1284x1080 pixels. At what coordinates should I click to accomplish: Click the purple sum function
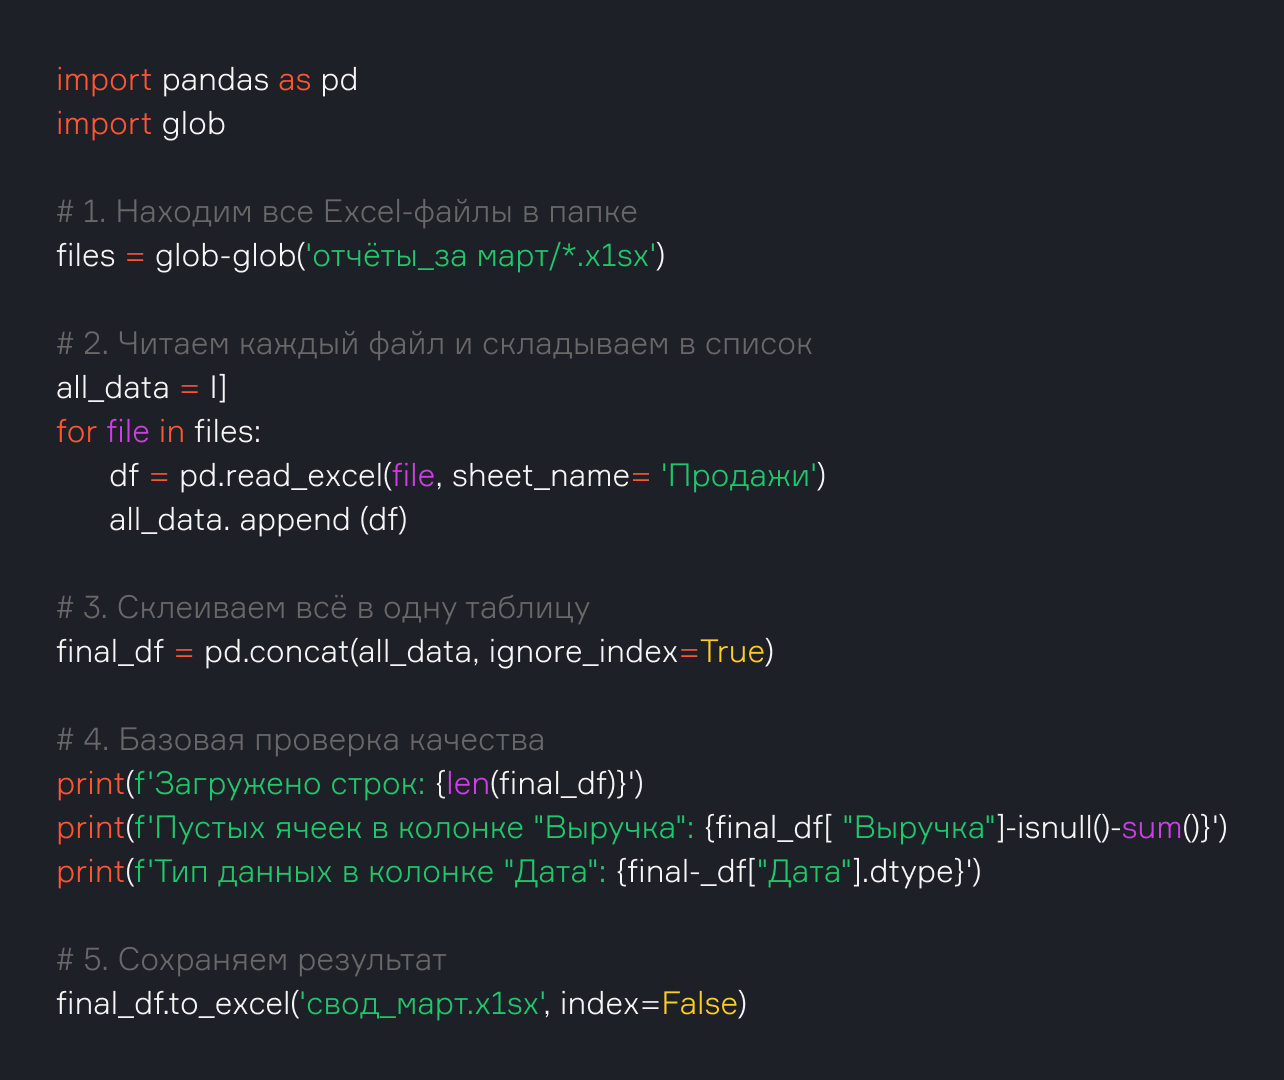click(1151, 828)
